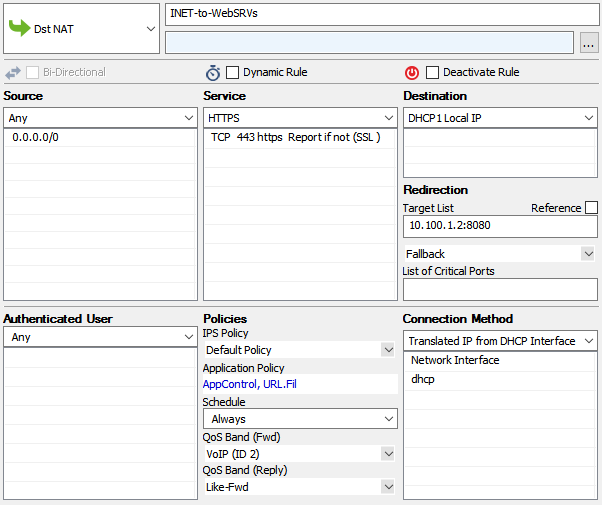
Task: Open the Dst NAT action dropdown
Action: (x=150, y=29)
